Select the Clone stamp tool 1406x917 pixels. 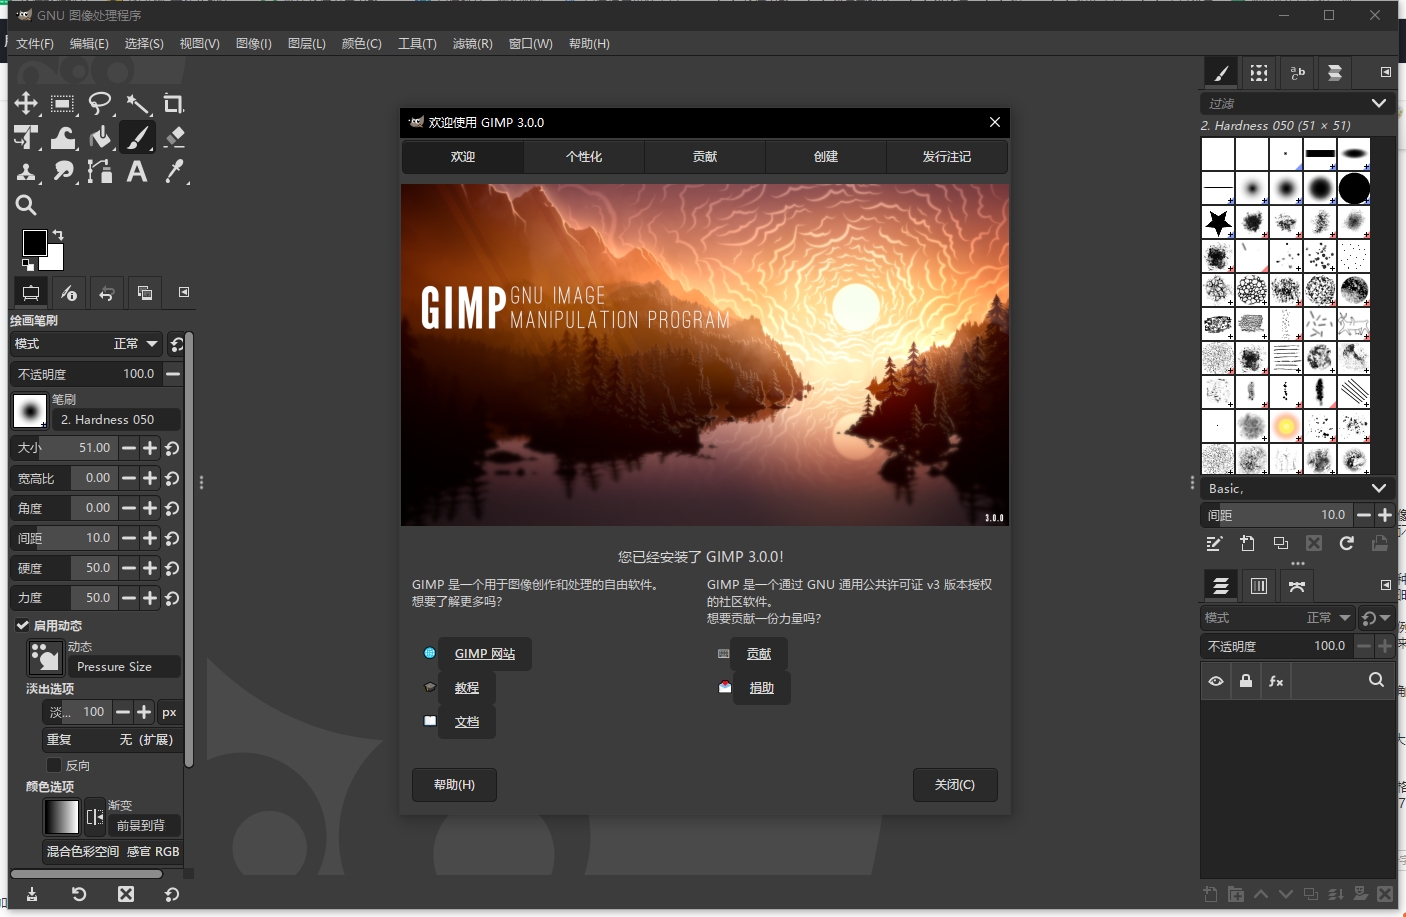26,171
